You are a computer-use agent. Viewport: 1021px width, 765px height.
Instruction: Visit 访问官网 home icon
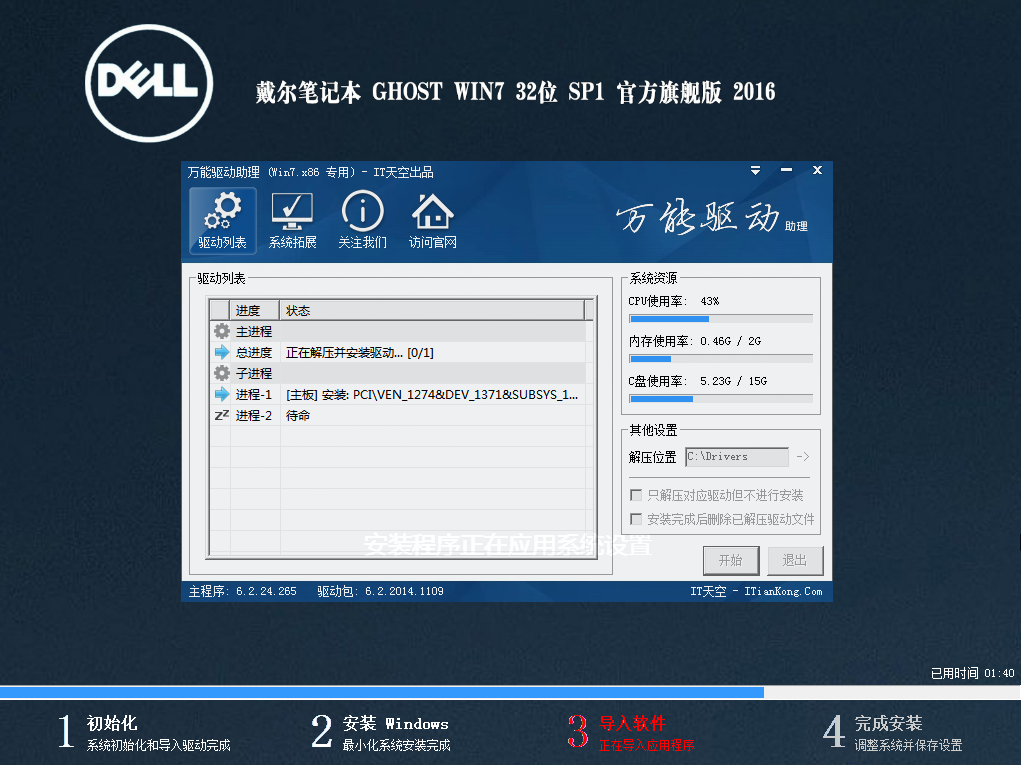pyautogui.click(x=432, y=220)
